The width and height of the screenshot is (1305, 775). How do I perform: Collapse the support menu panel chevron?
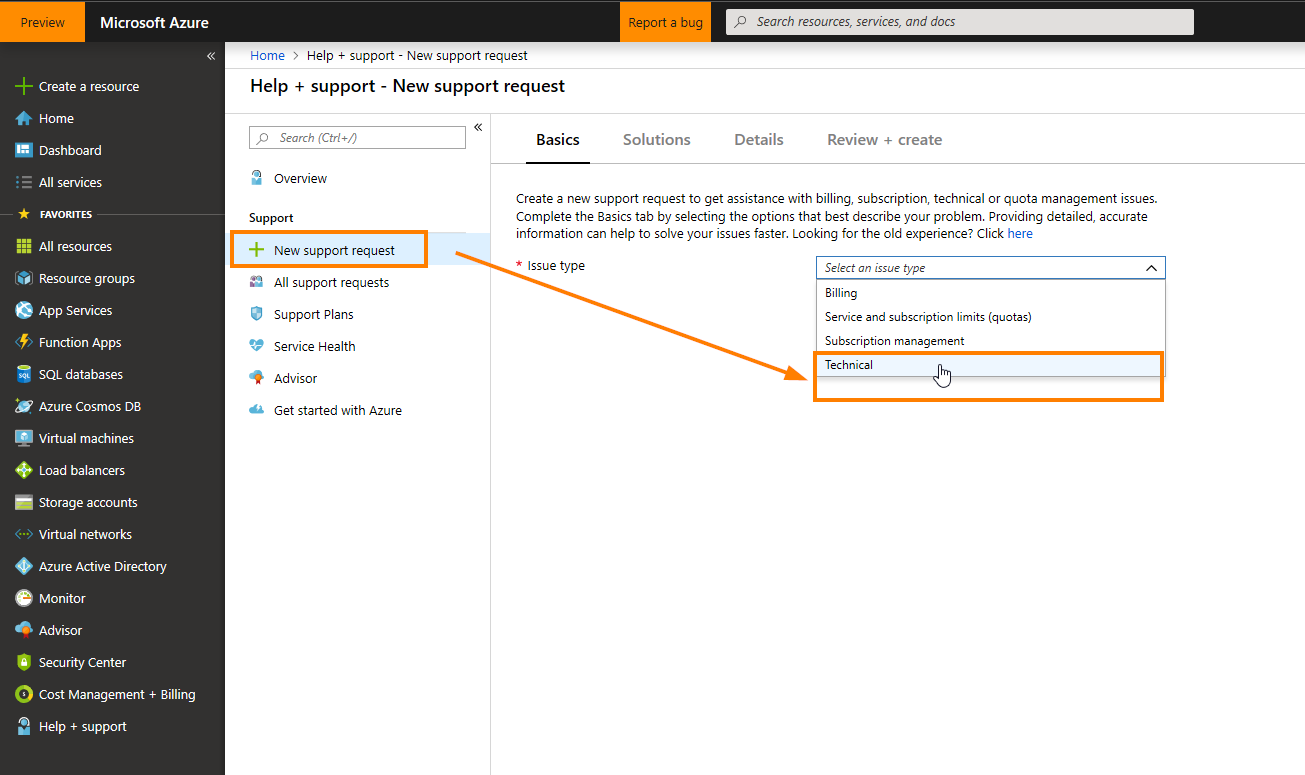click(478, 127)
